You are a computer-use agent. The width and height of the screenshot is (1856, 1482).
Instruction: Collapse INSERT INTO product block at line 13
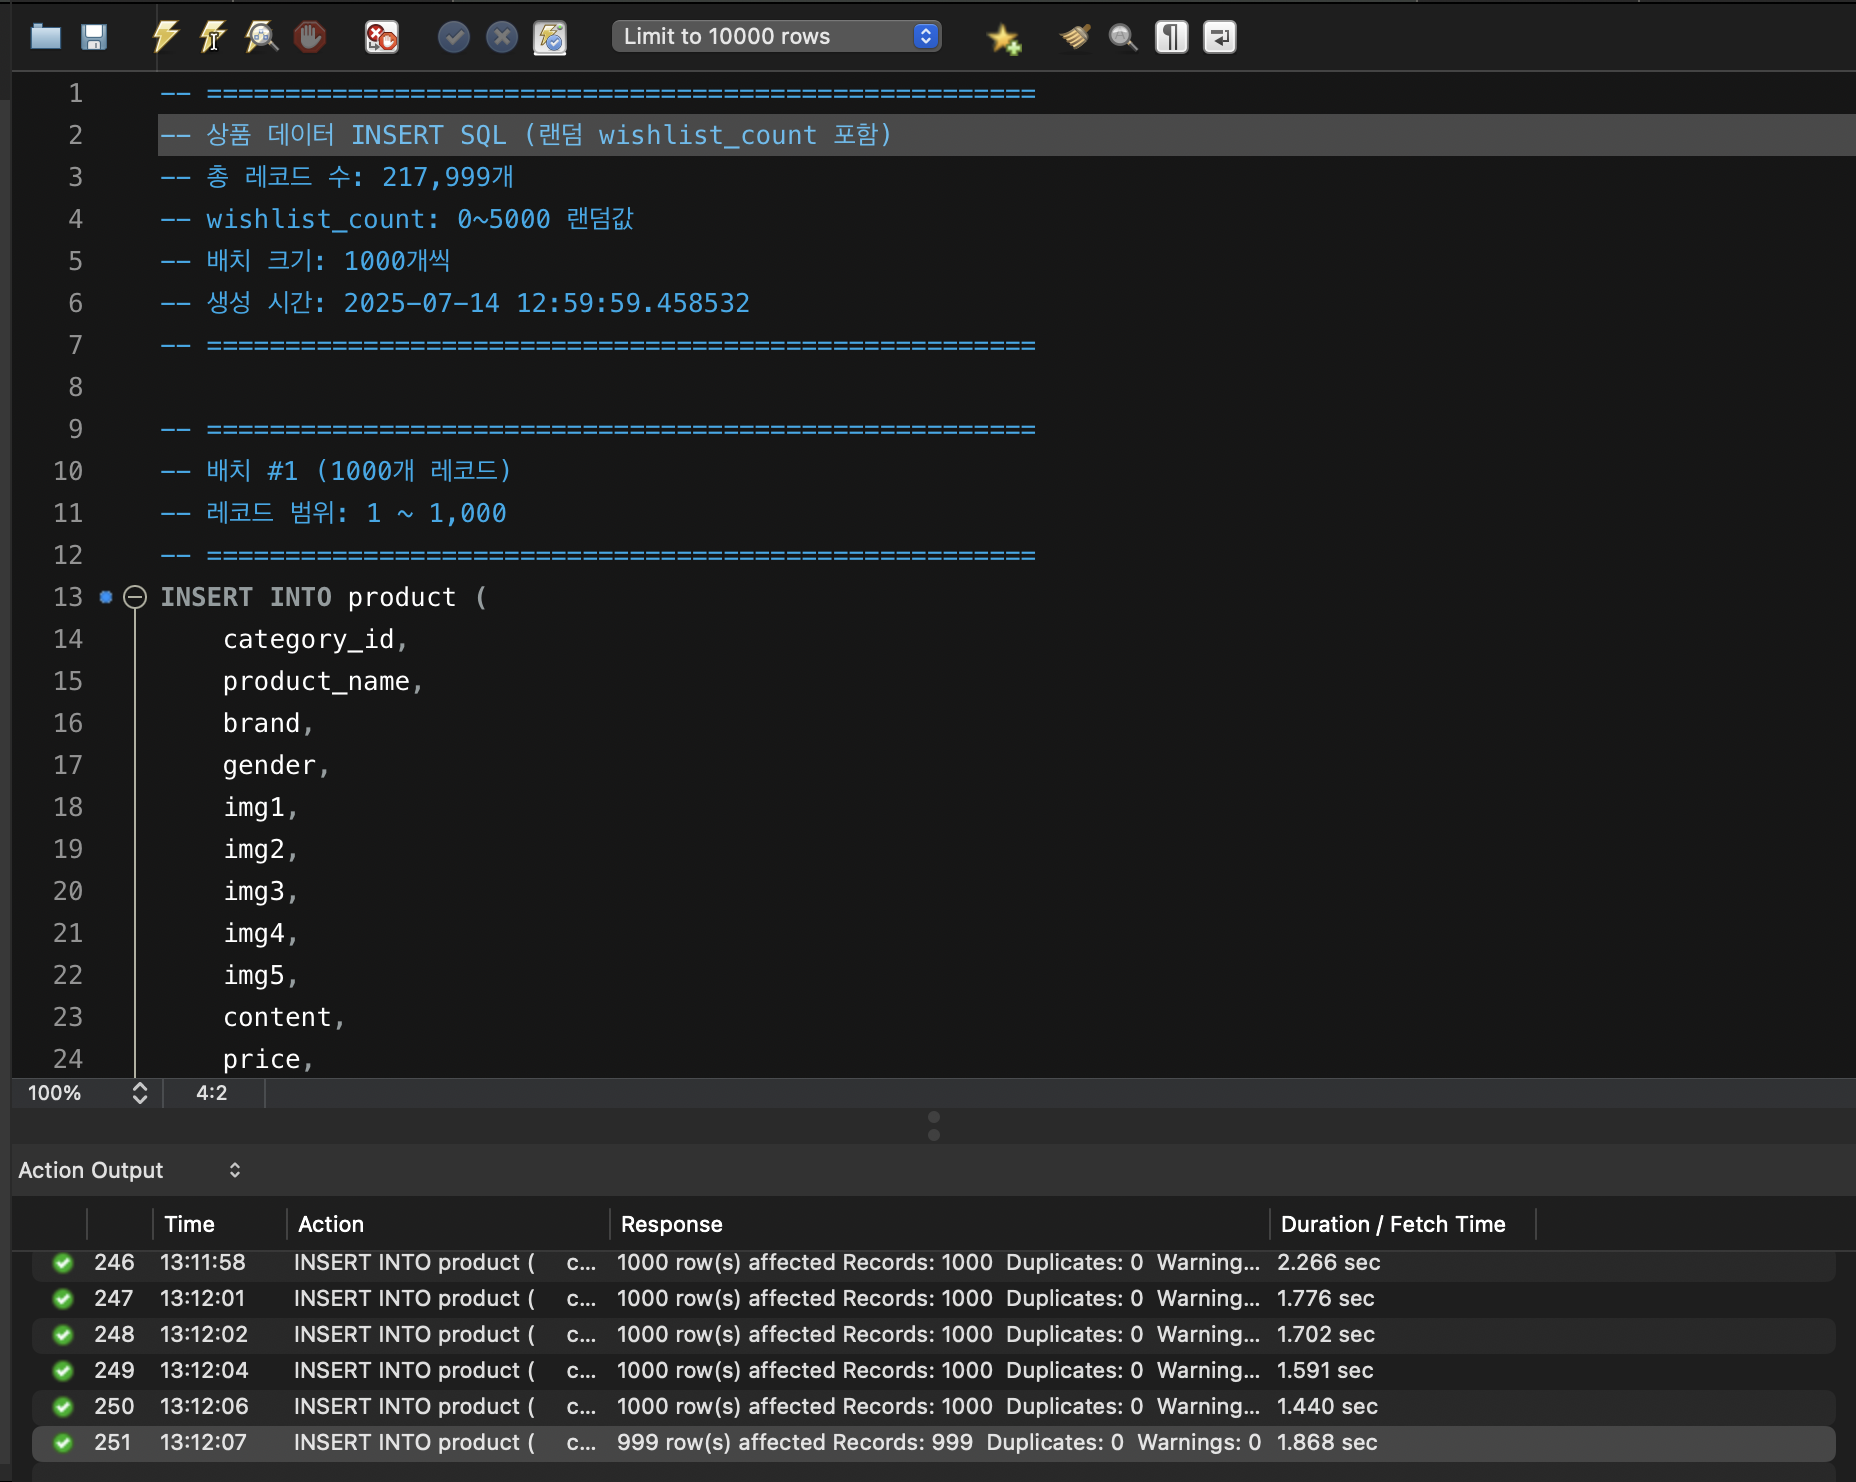[x=135, y=597]
